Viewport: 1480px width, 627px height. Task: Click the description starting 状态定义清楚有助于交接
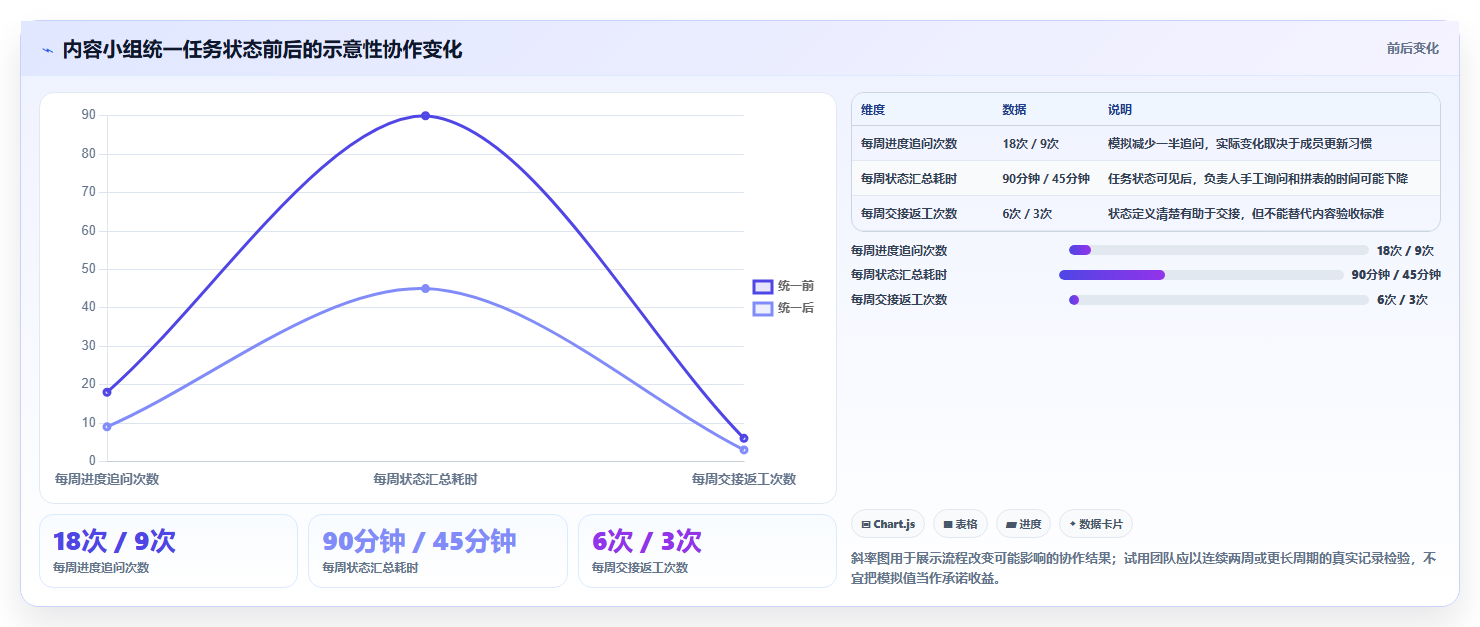click(1246, 214)
